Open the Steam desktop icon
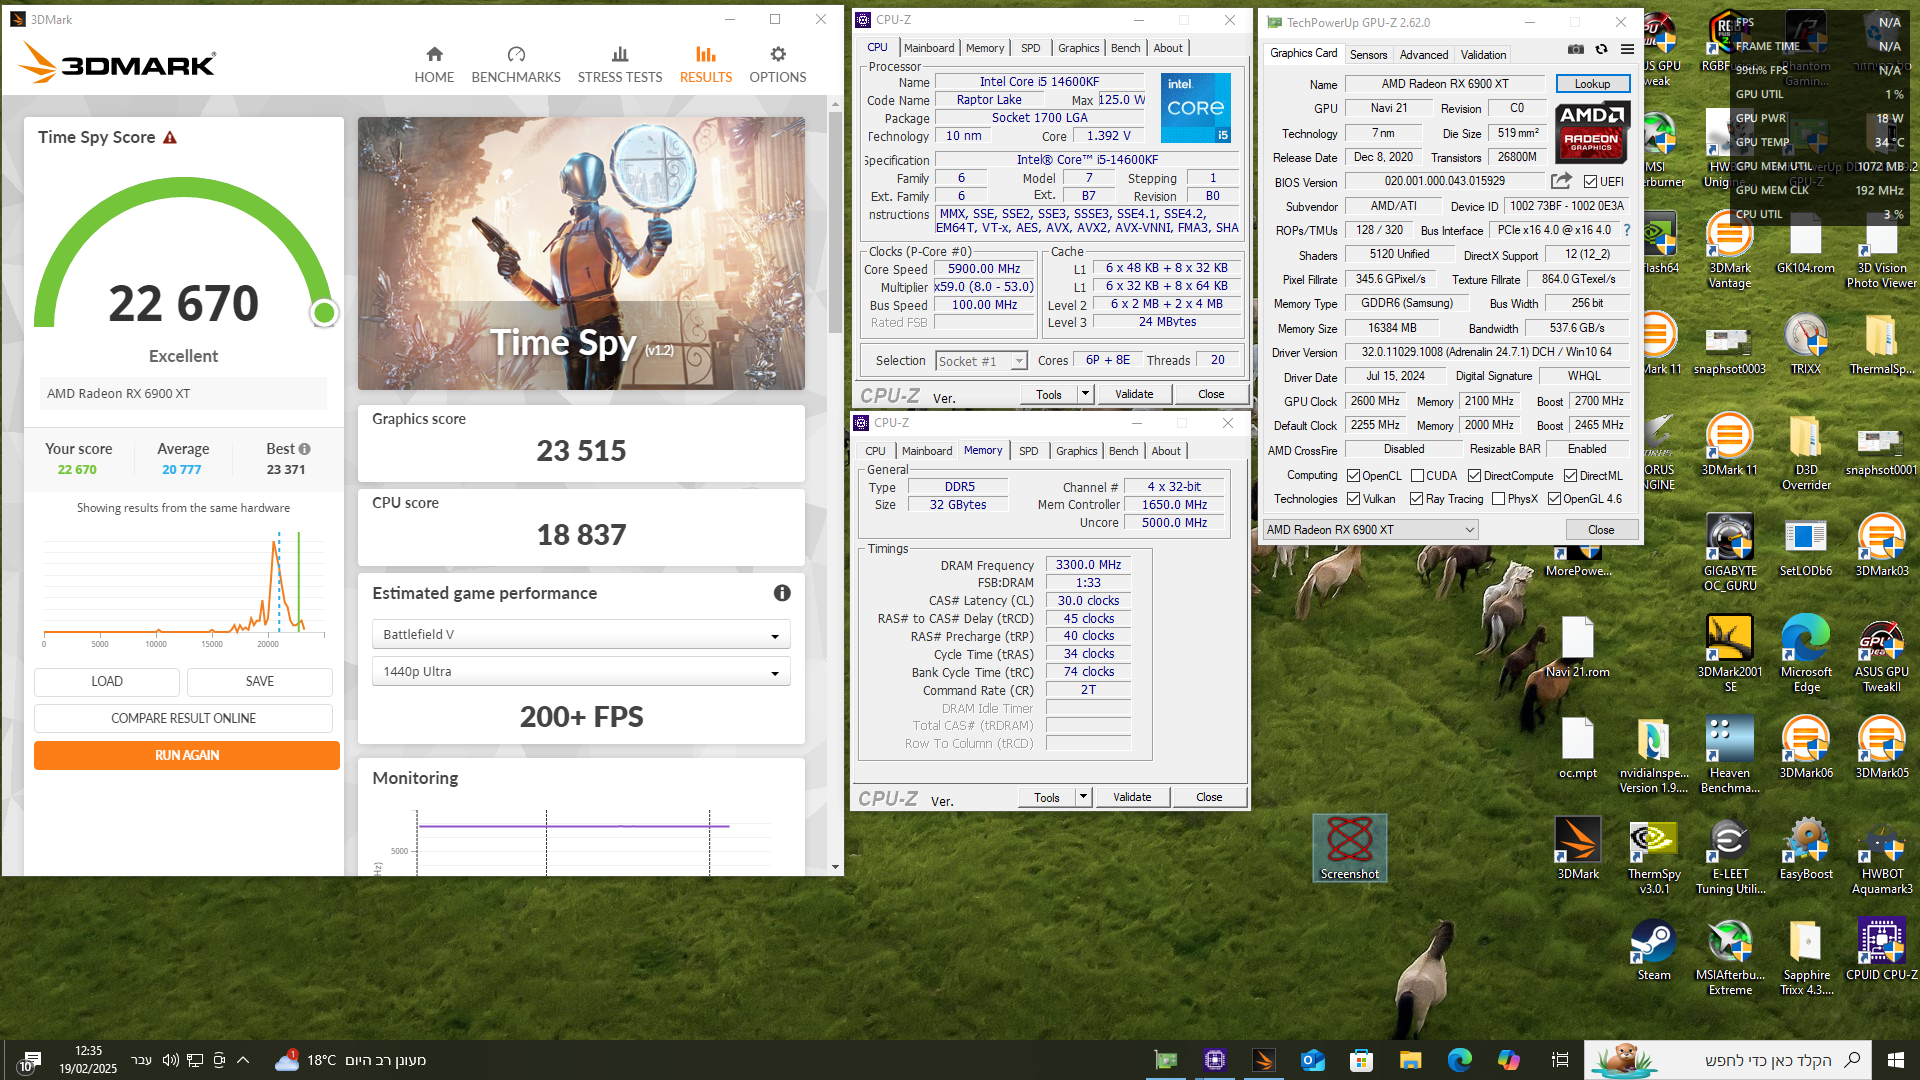Viewport: 1920px width, 1080px height. pos(1654,950)
